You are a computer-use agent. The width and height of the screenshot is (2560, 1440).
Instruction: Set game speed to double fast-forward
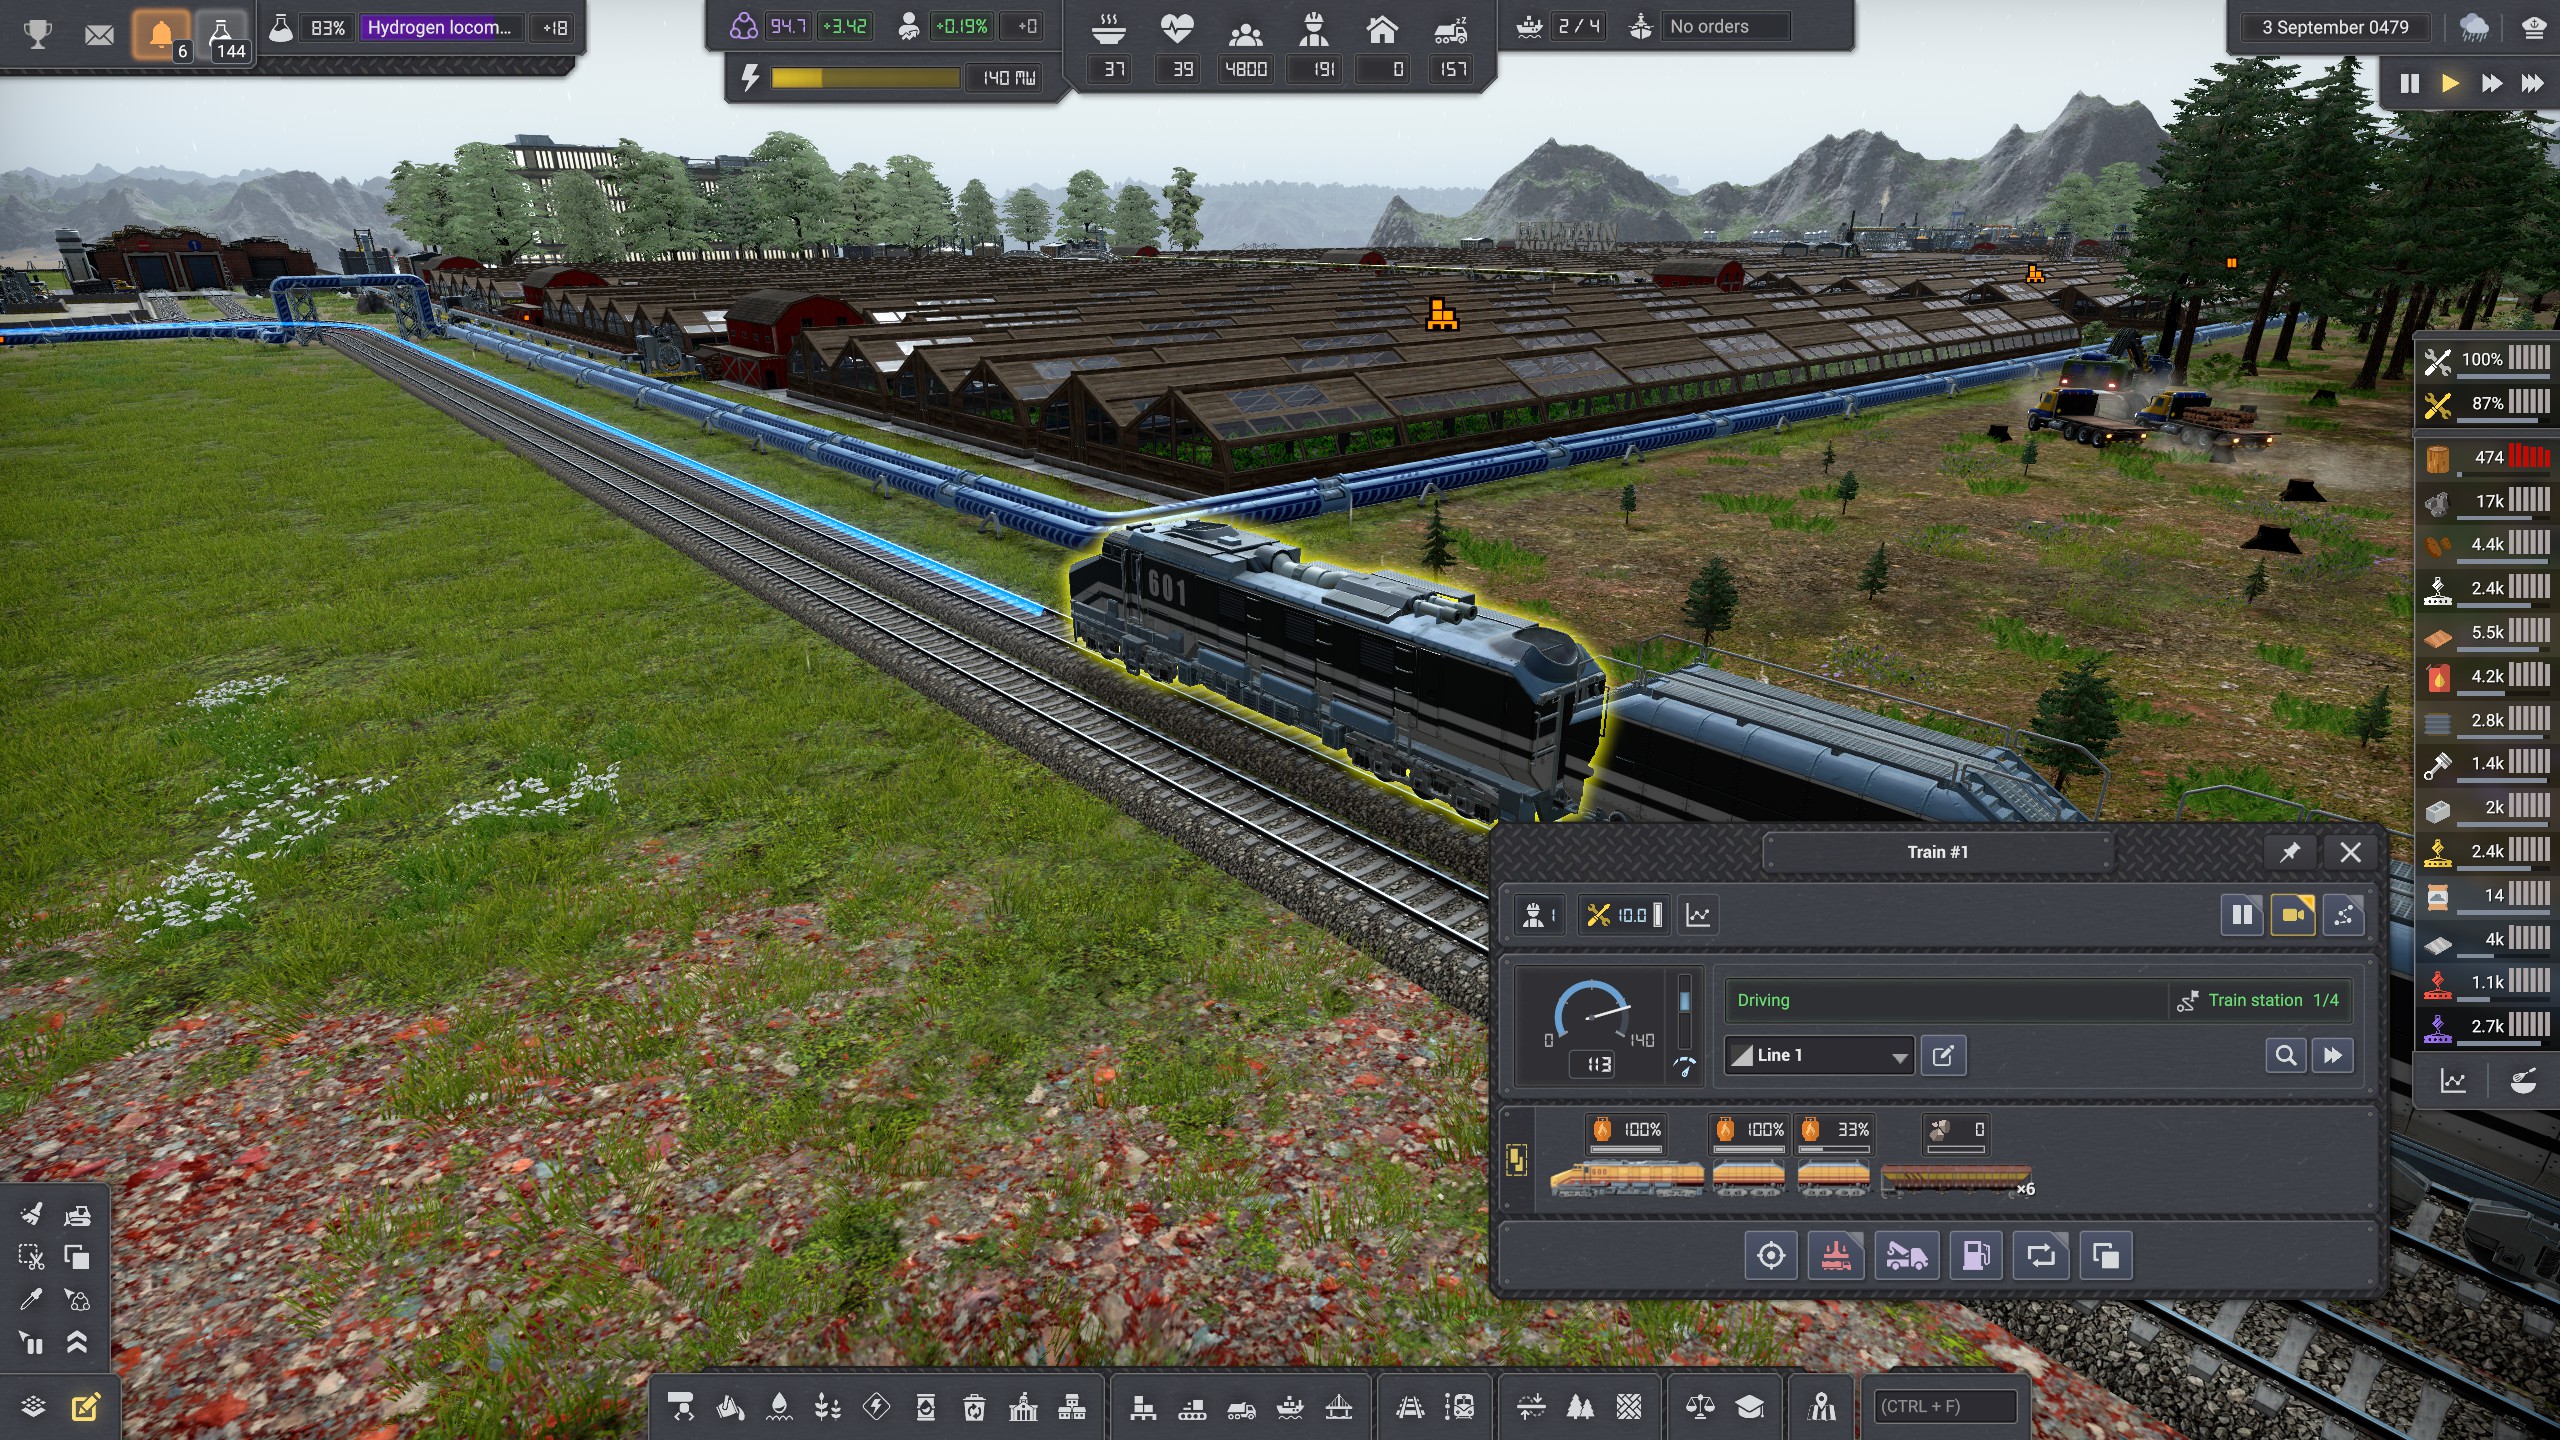pyautogui.click(x=2491, y=83)
